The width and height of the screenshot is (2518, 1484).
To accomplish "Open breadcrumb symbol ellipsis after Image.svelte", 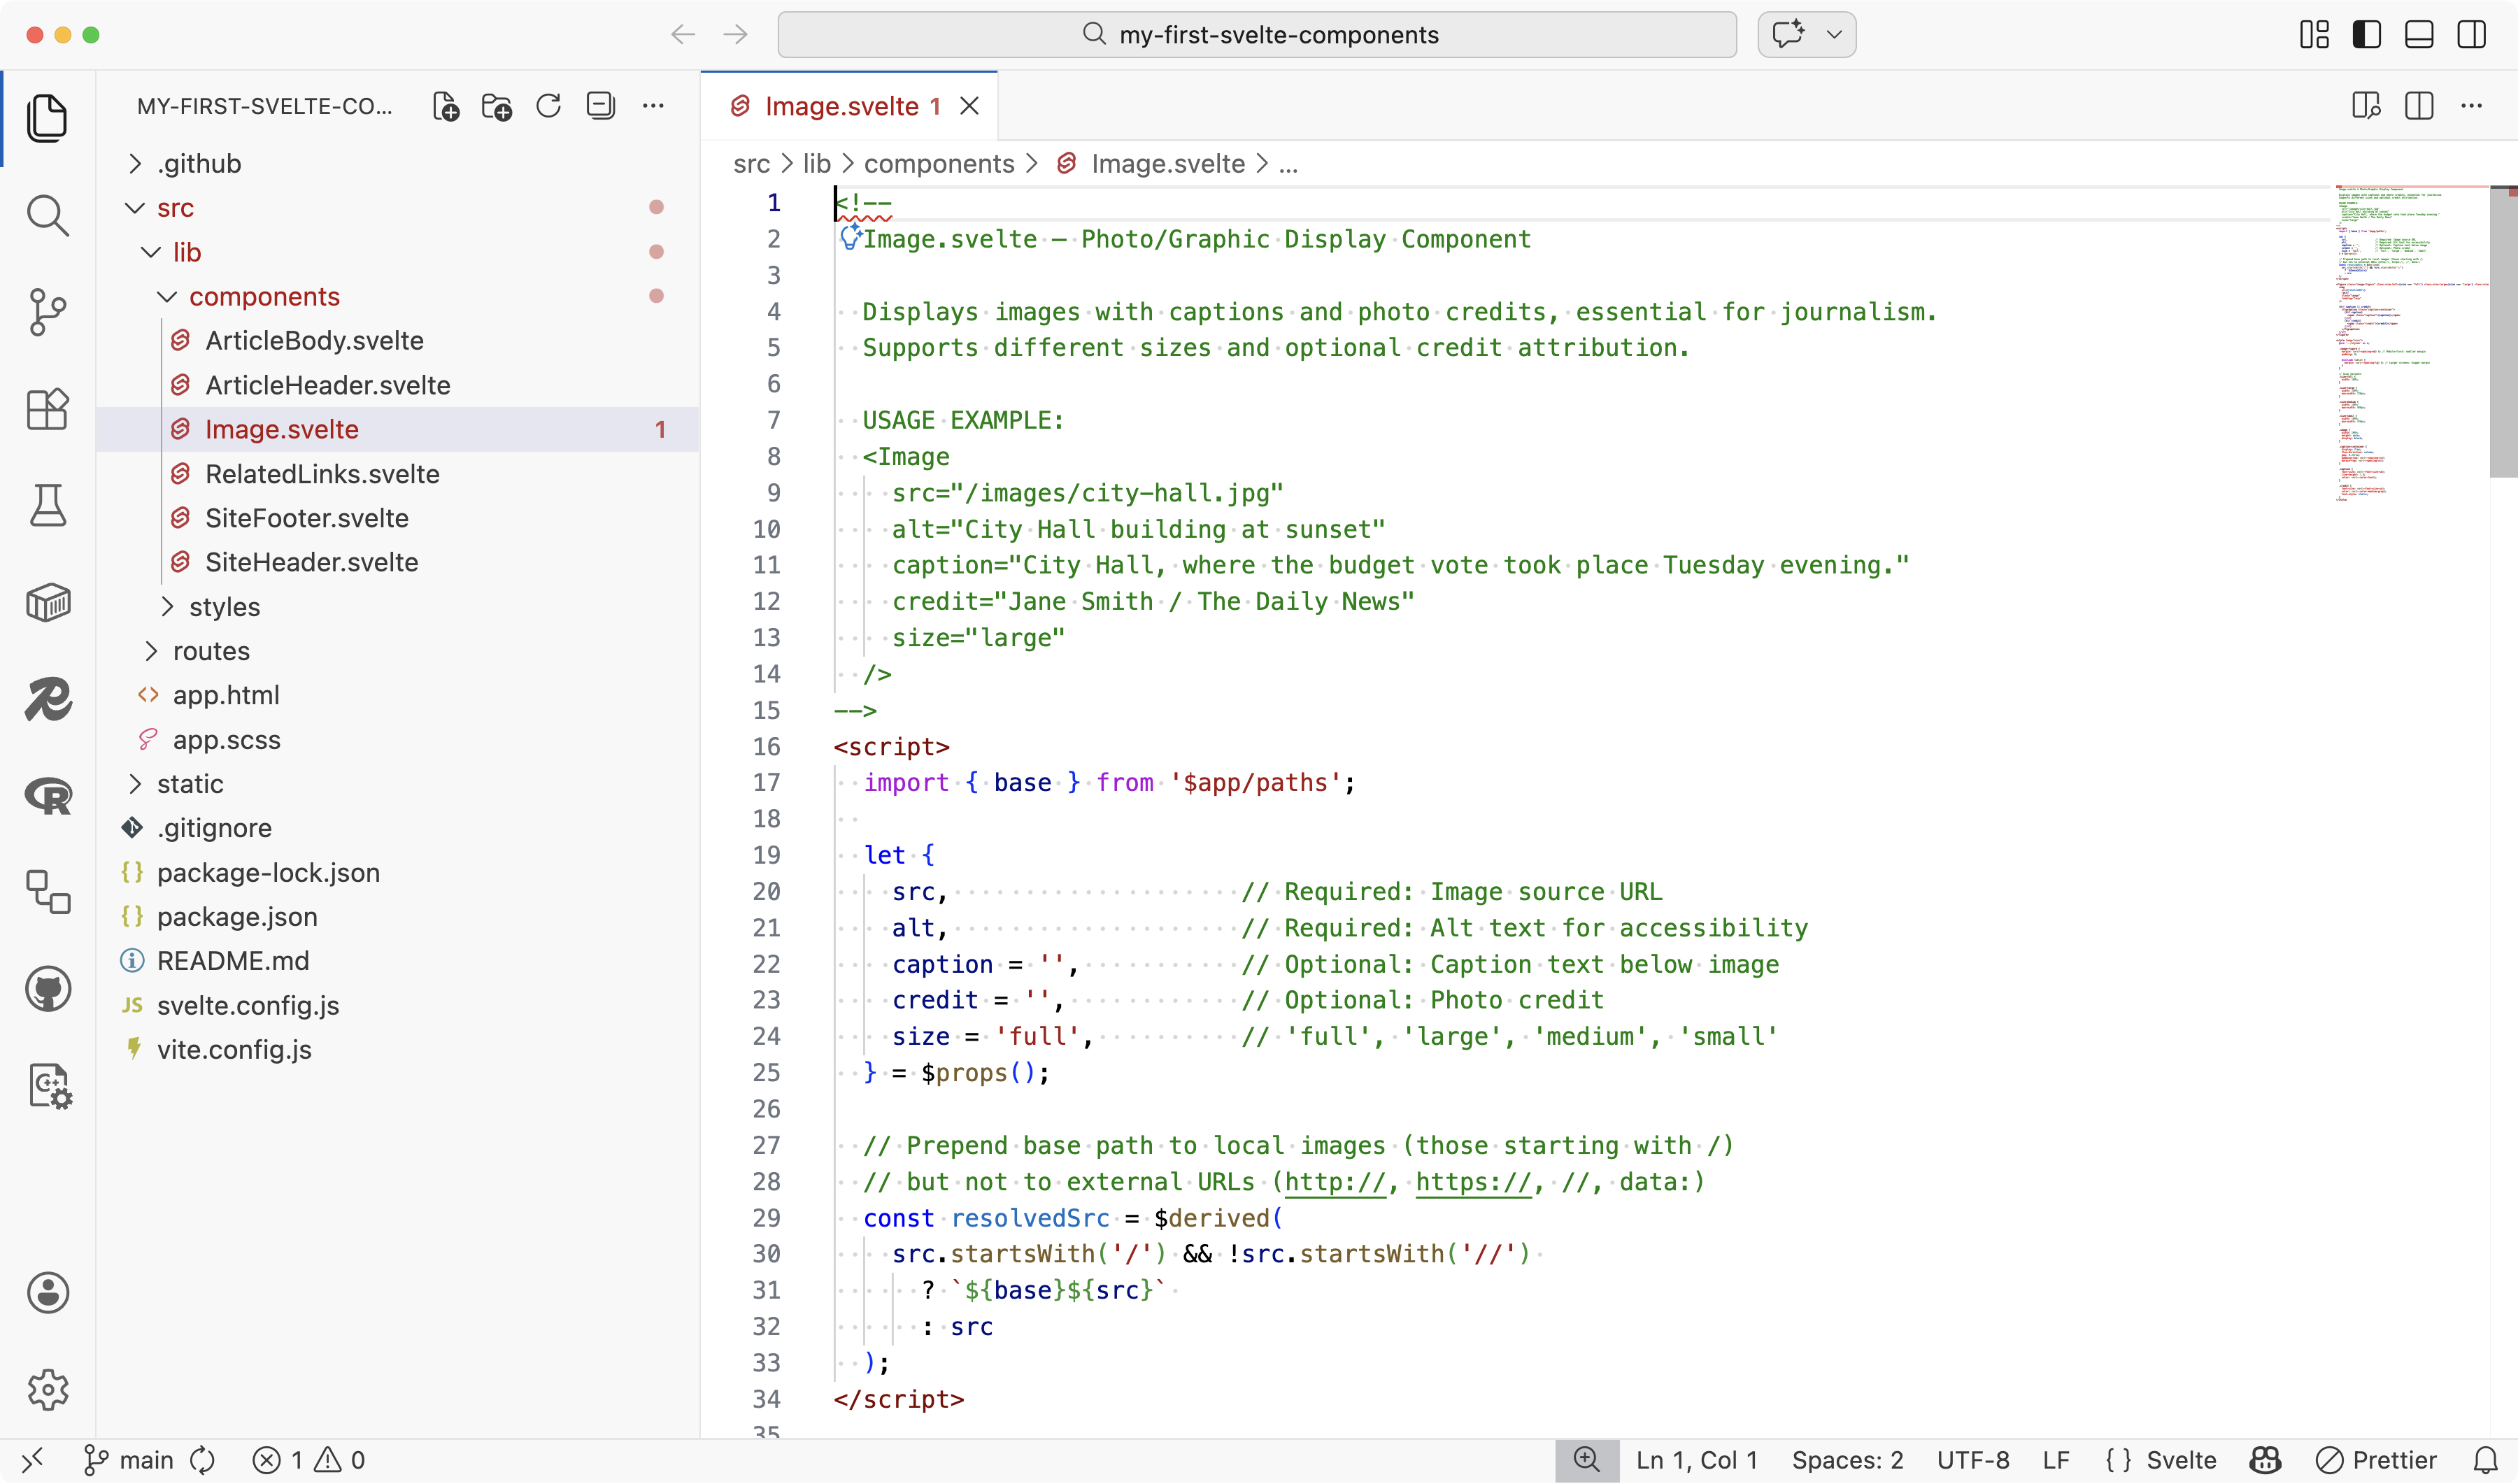I will pos(1288,164).
